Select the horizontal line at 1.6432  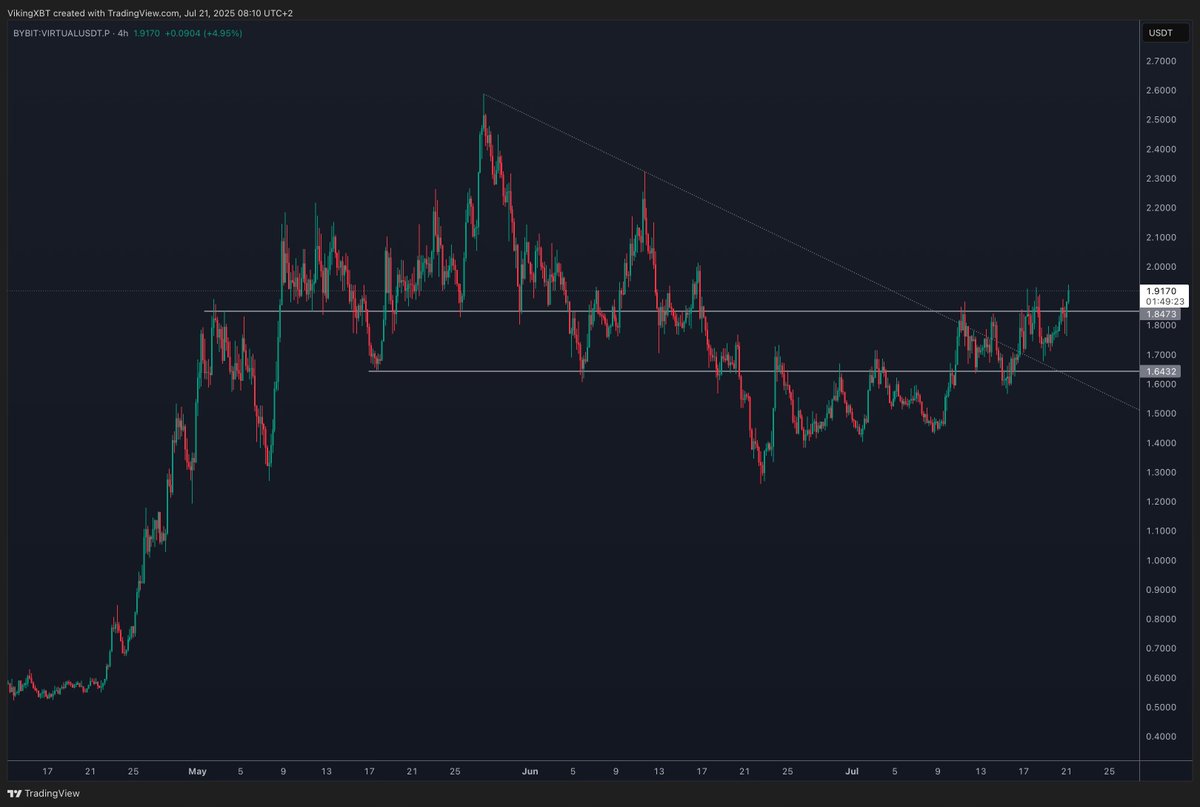point(754,371)
